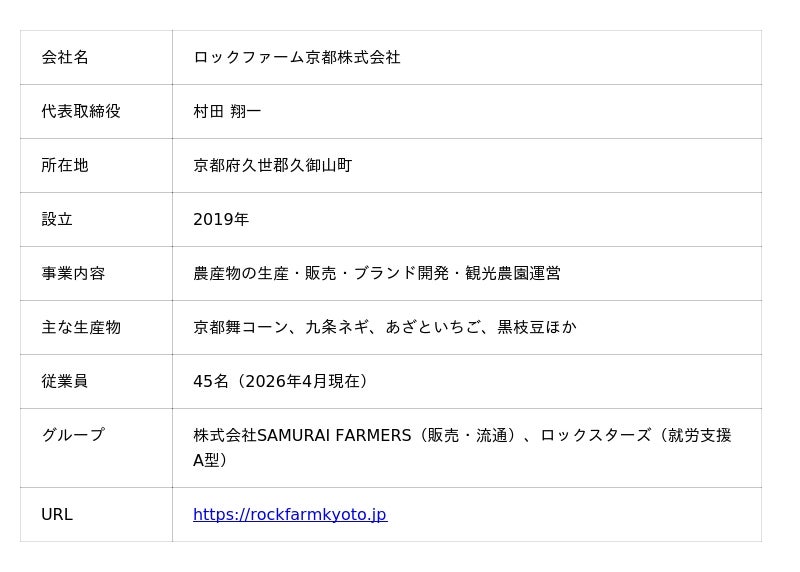Image resolution: width=800 pixels, height=572 pixels.
Task: Open the rockfarmkyoto.jp link
Action: 289,515
